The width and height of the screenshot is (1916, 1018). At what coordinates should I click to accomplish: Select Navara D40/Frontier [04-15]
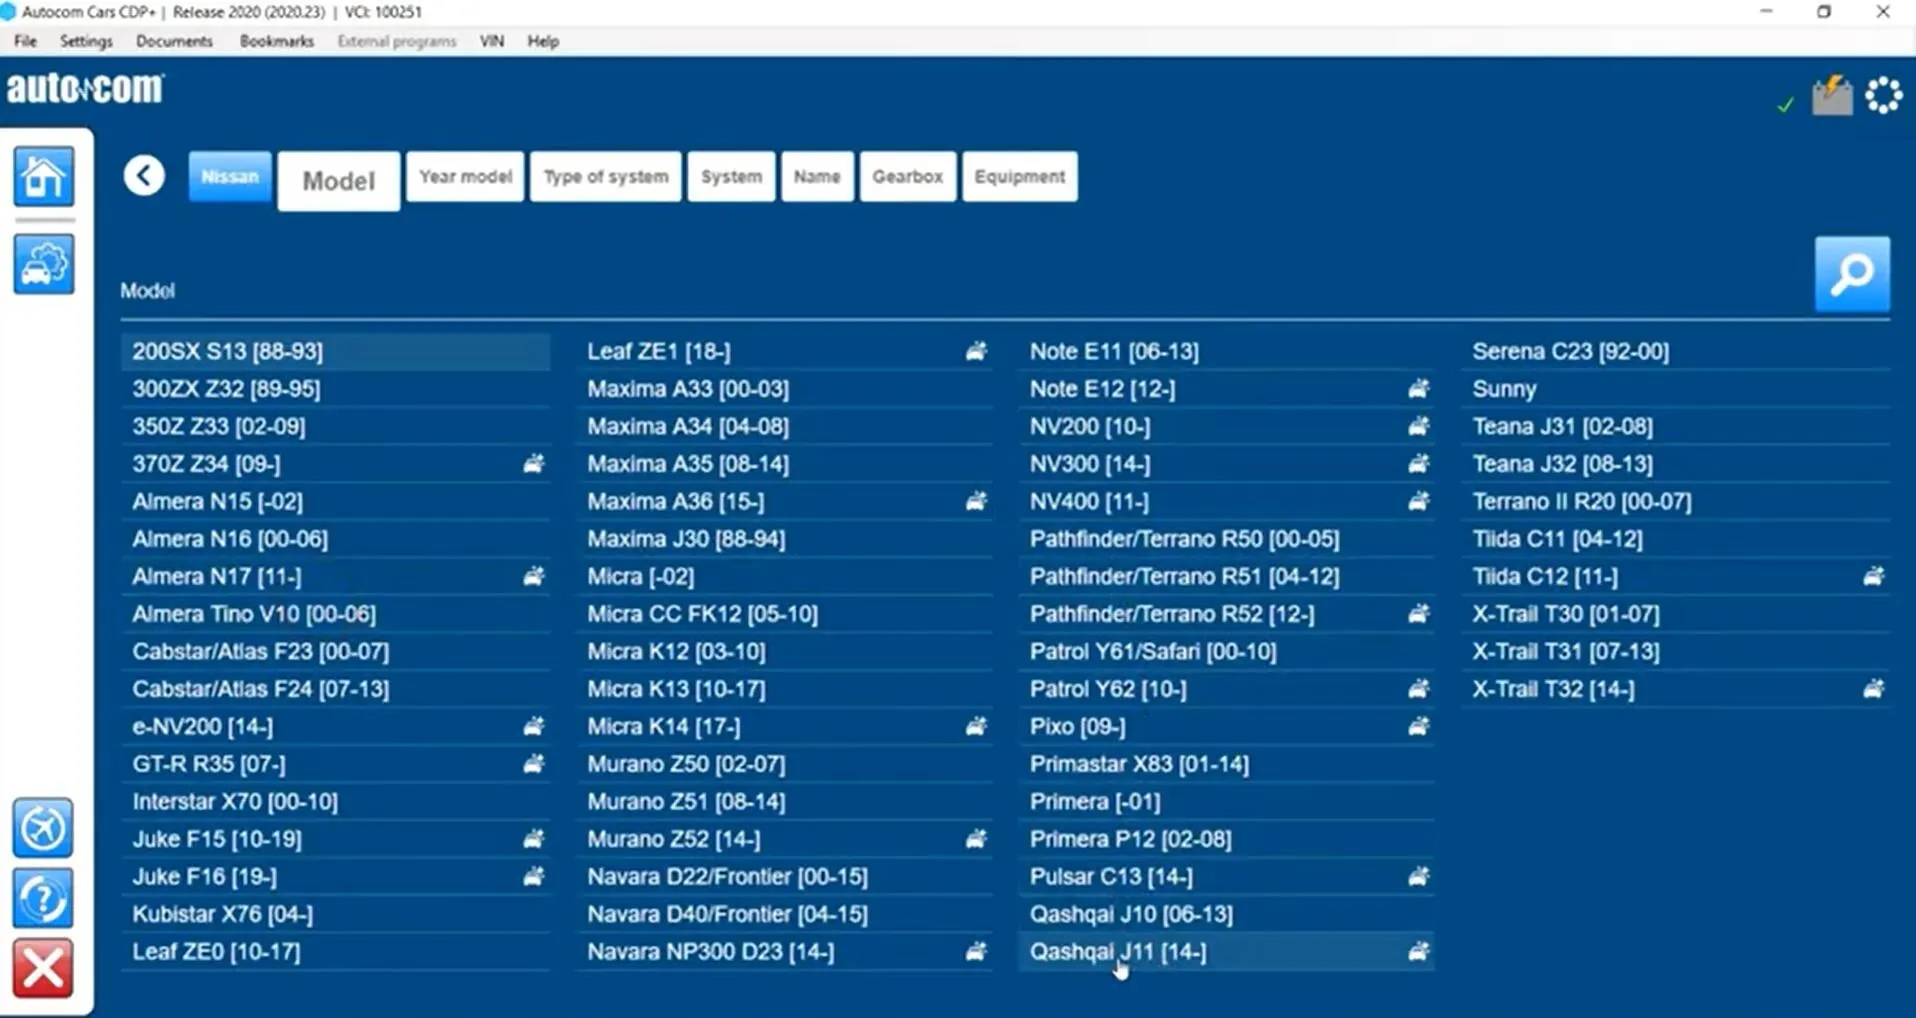click(785, 914)
